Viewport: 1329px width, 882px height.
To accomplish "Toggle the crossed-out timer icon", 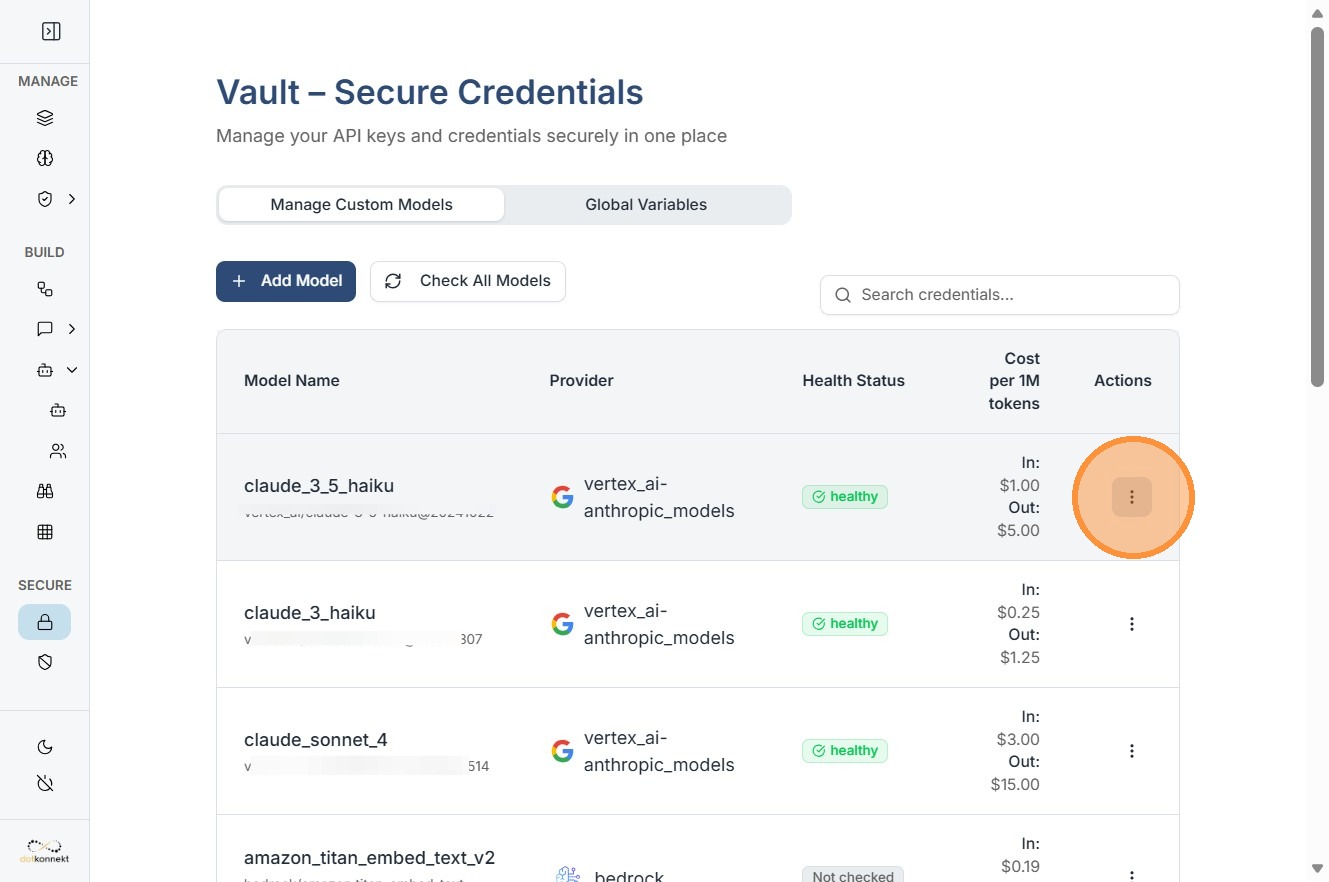I will tap(45, 783).
